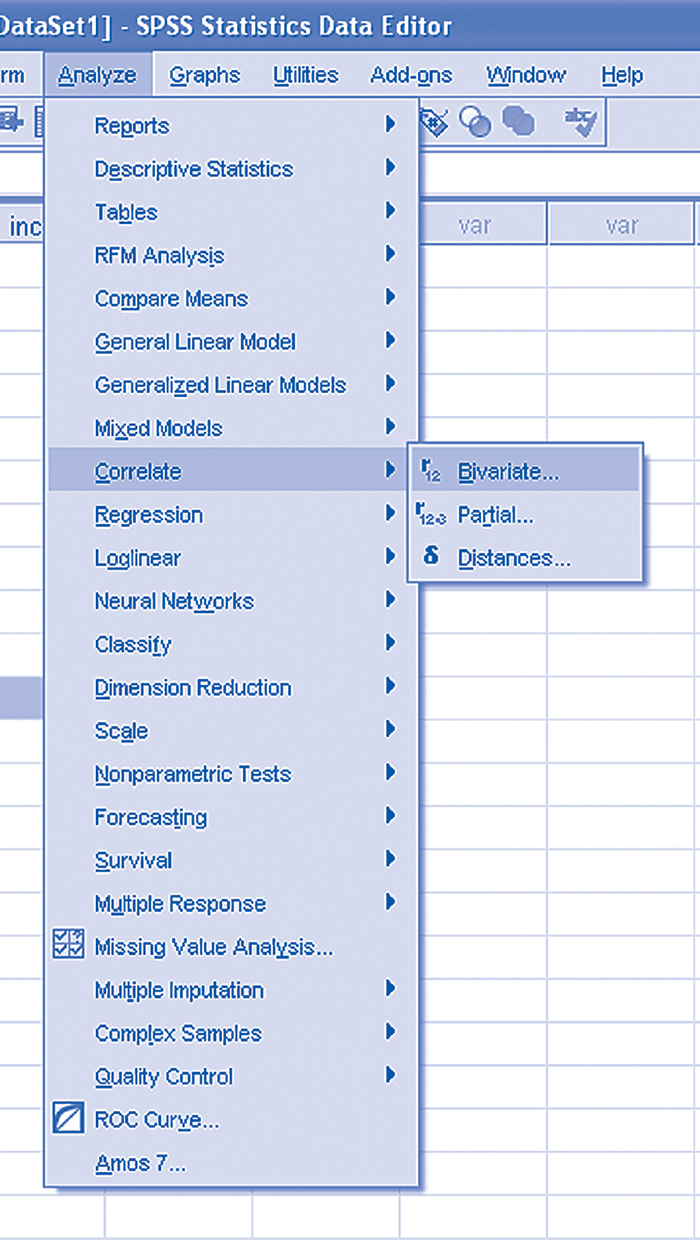Screen dimensions: 700x1240
Task: Open the Graphs menu
Action: 204,75
